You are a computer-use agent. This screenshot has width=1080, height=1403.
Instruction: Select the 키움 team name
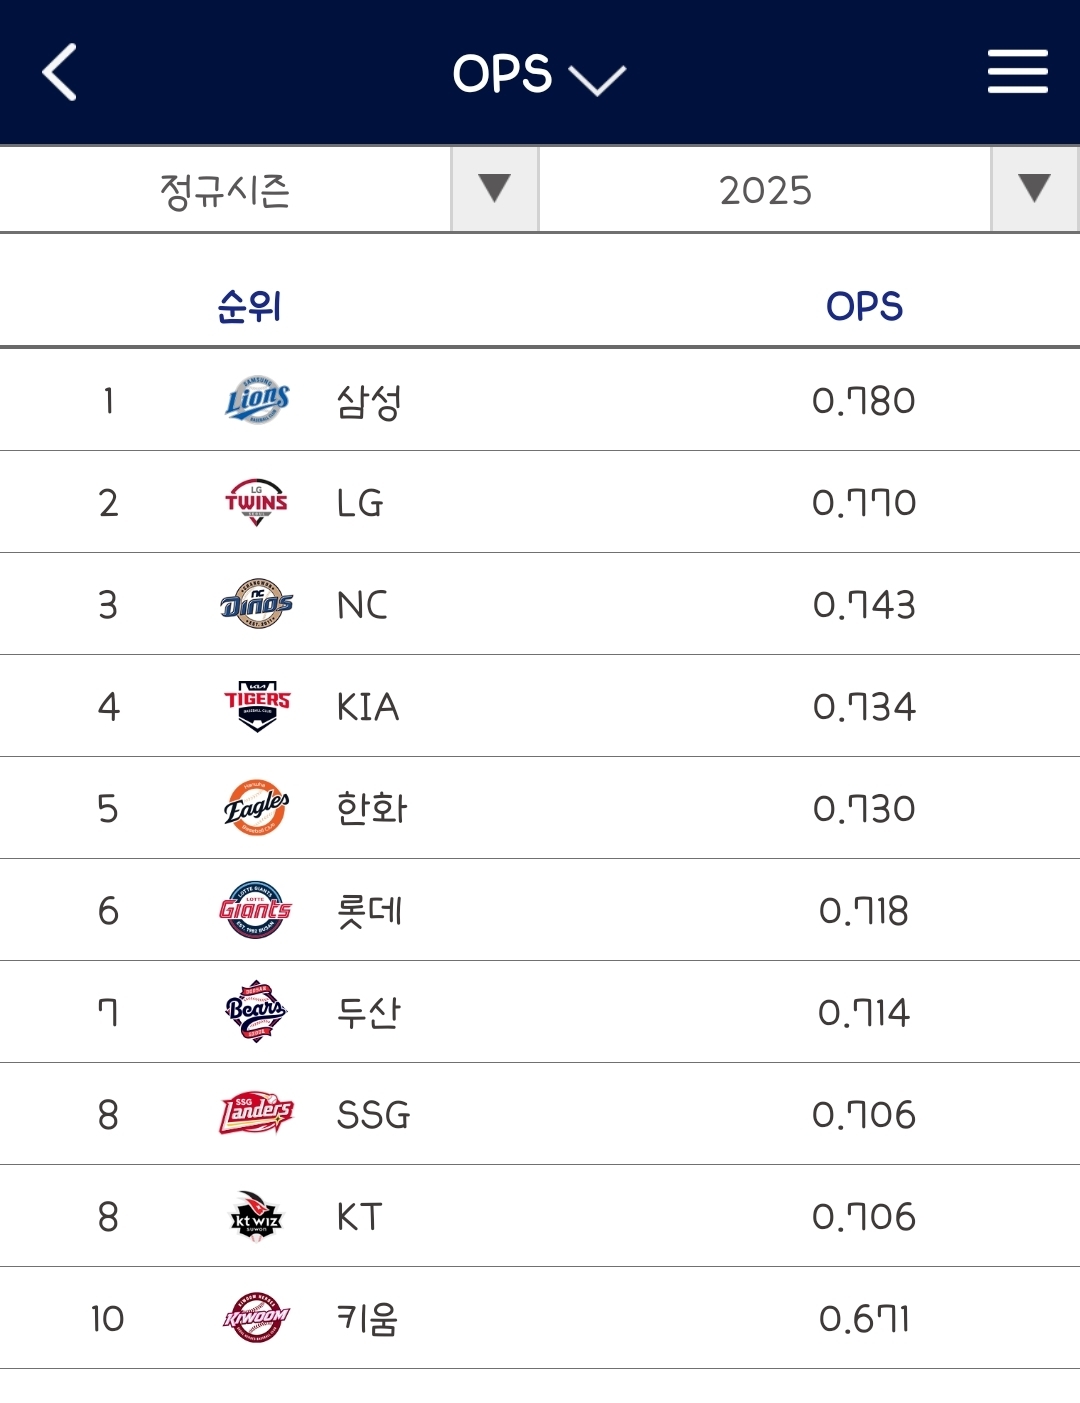367,1319
